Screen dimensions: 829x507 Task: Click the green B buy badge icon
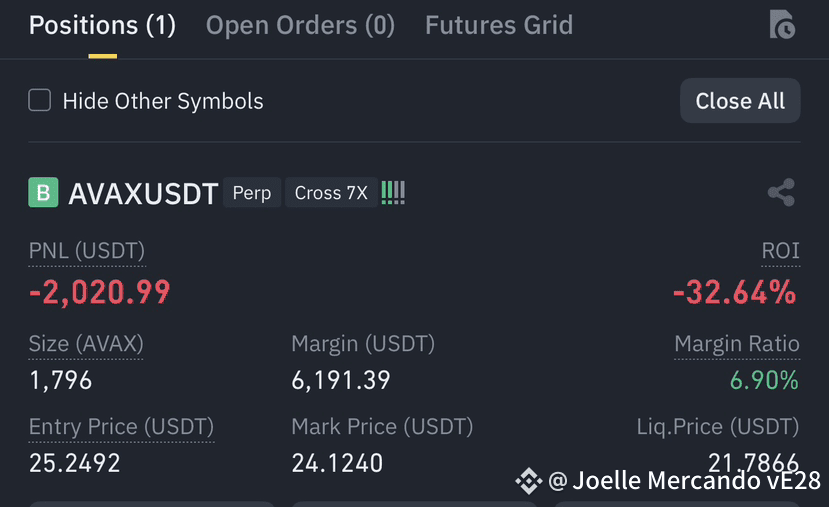point(43,192)
